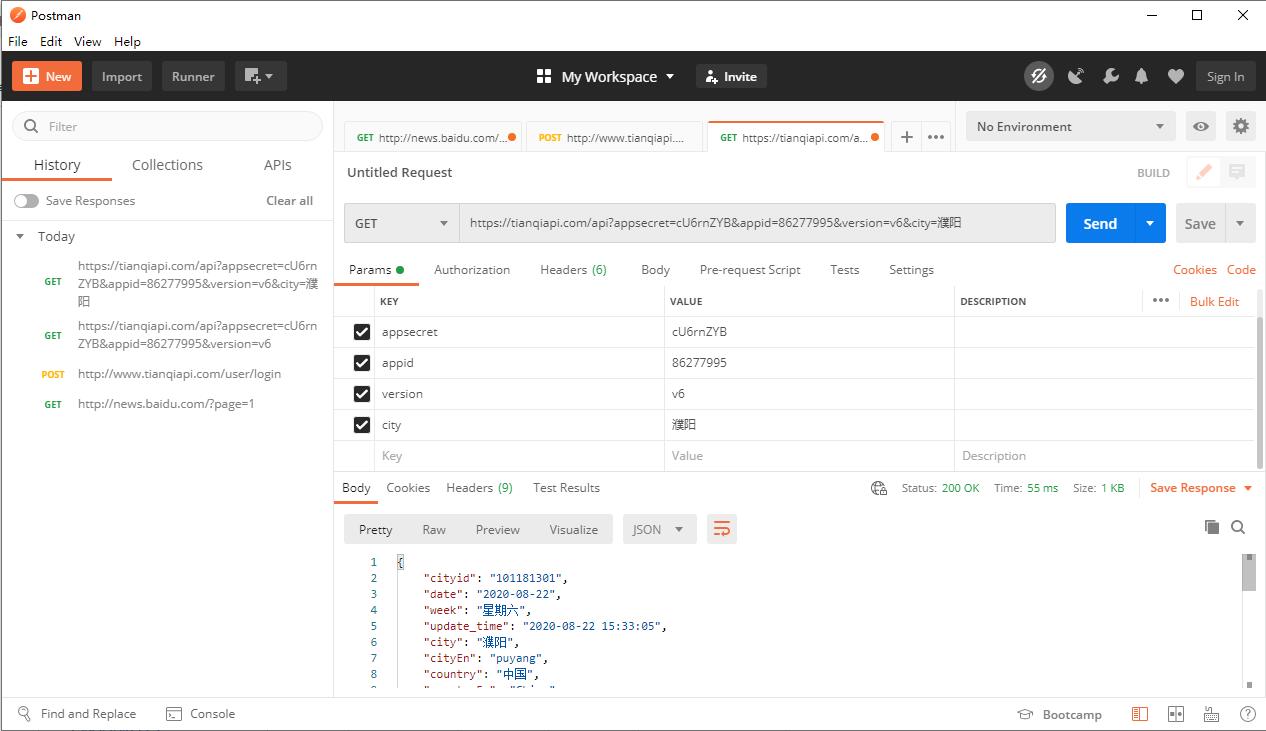Viewport: 1266px width, 731px height.
Task: Click Clear all in History
Action: (x=289, y=201)
